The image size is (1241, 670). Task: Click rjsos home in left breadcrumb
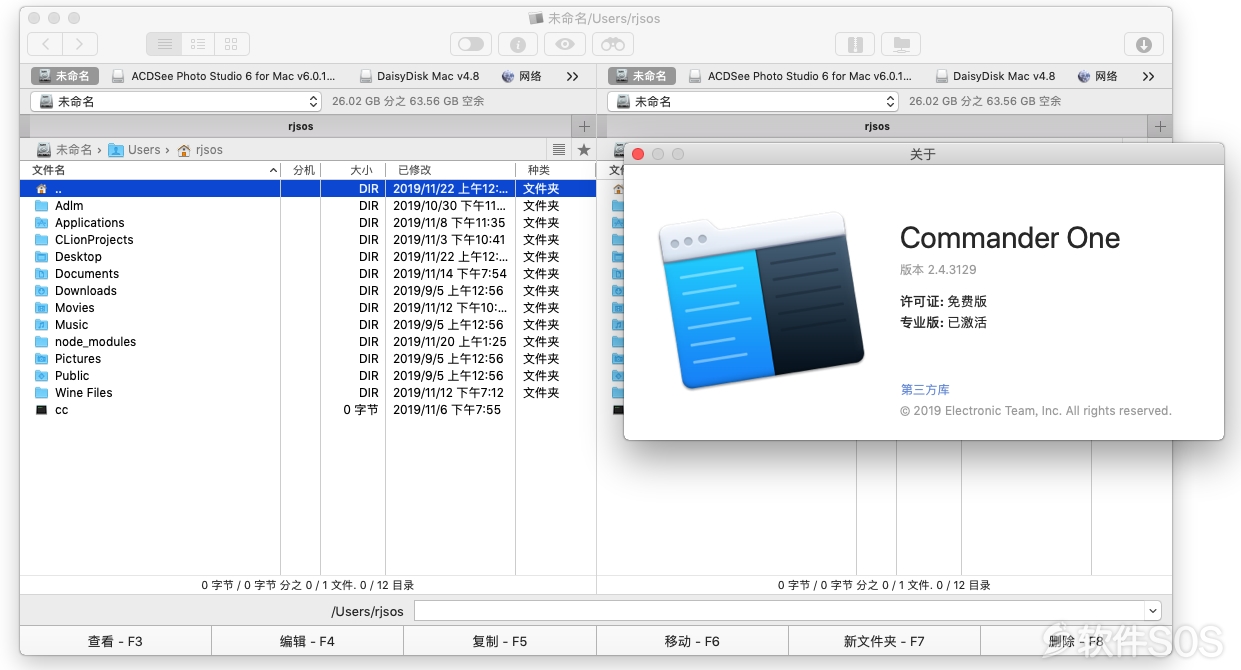(x=200, y=150)
